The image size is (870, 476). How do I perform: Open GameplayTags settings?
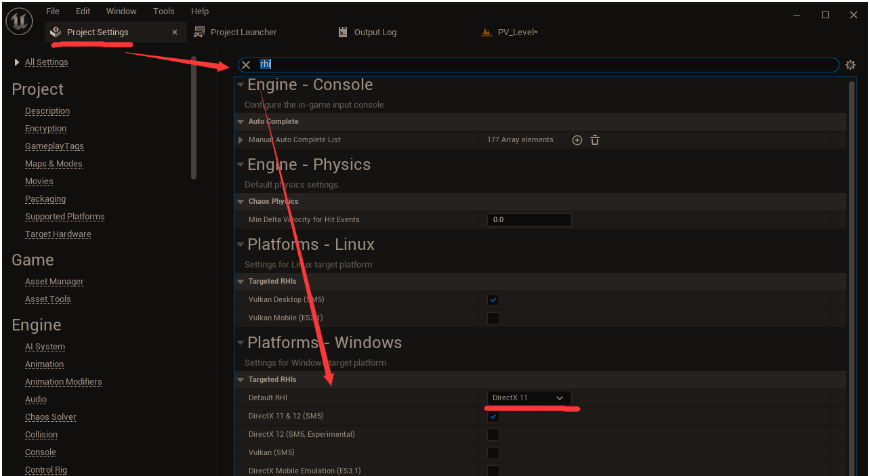[x=54, y=146]
